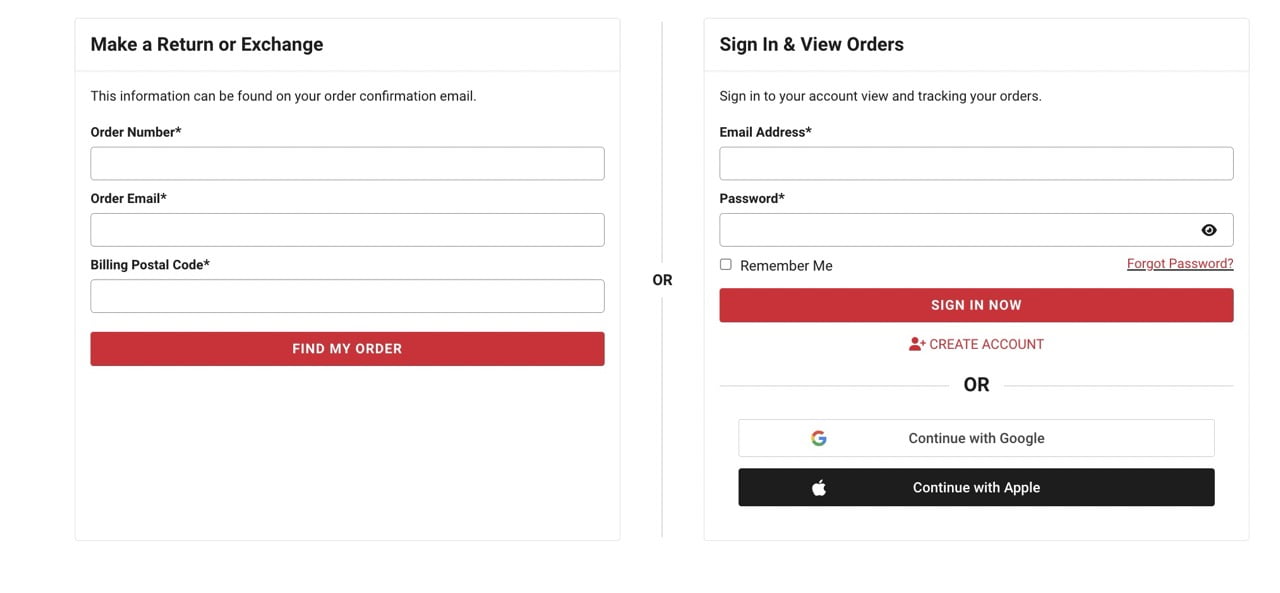Viewport: 1280px width, 593px height.
Task: Click the Order Number label
Action: [136, 132]
